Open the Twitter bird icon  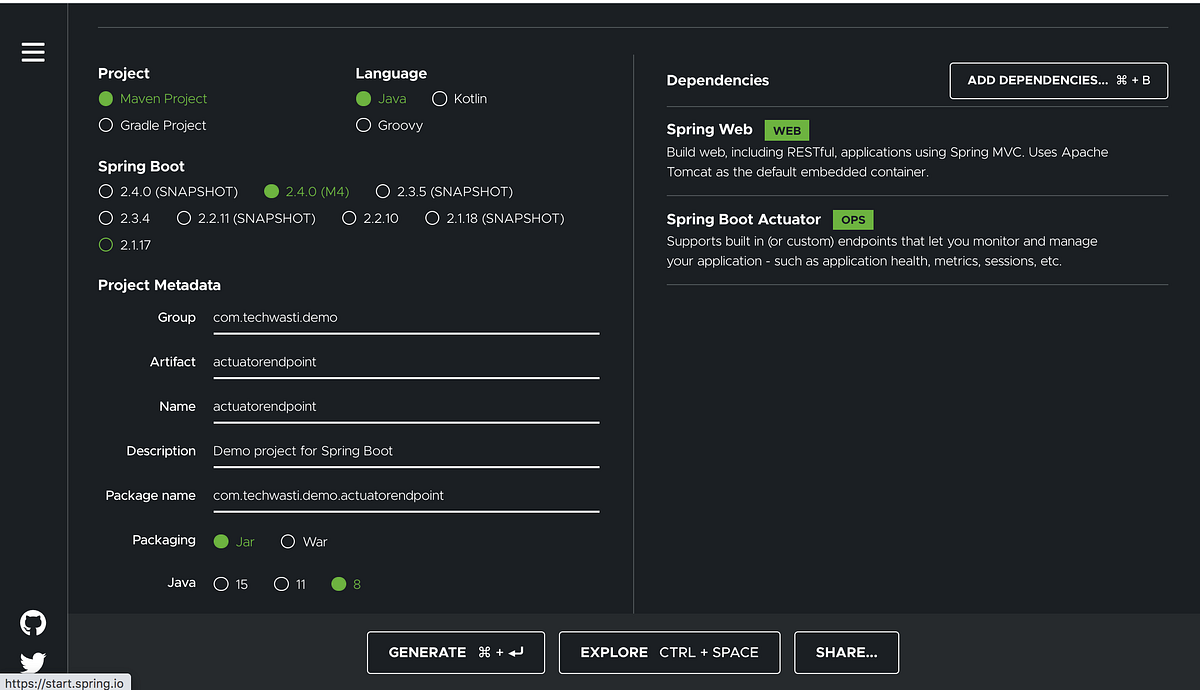pyautogui.click(x=32, y=663)
